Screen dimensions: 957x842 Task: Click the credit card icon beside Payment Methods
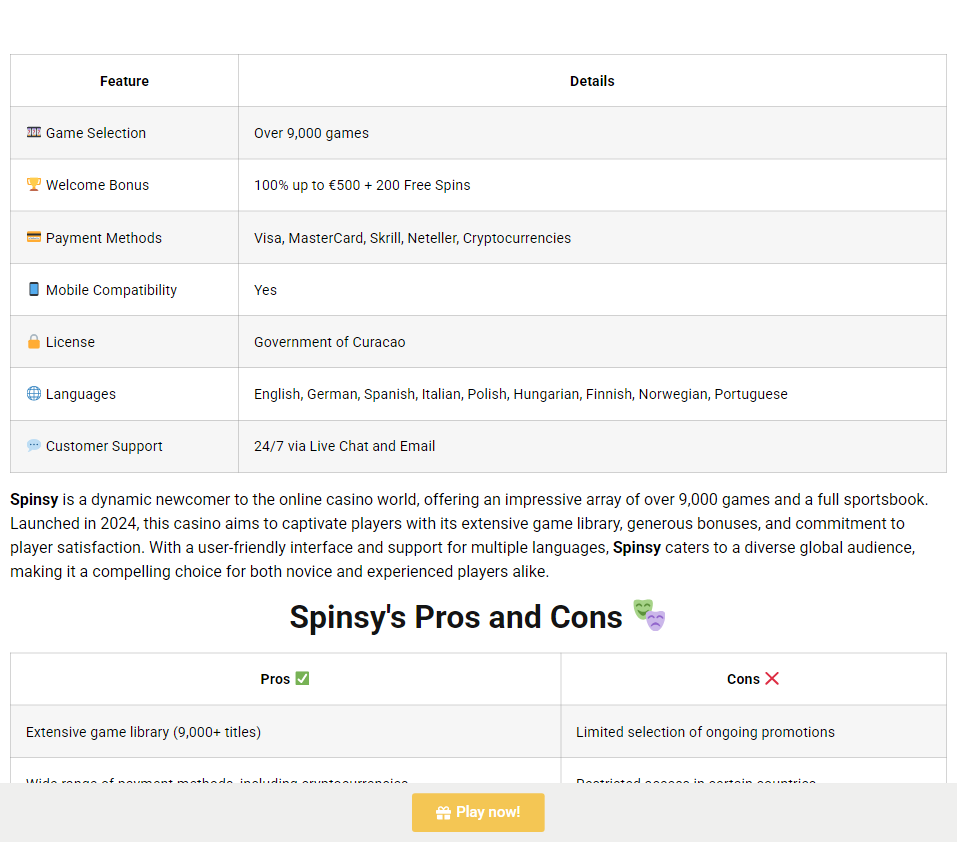click(x=34, y=237)
